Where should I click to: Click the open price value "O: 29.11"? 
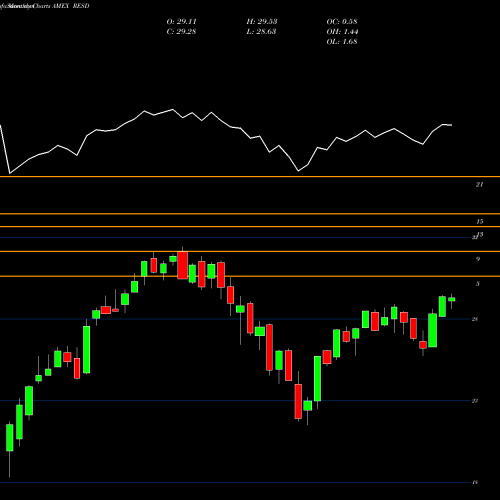pos(181,22)
